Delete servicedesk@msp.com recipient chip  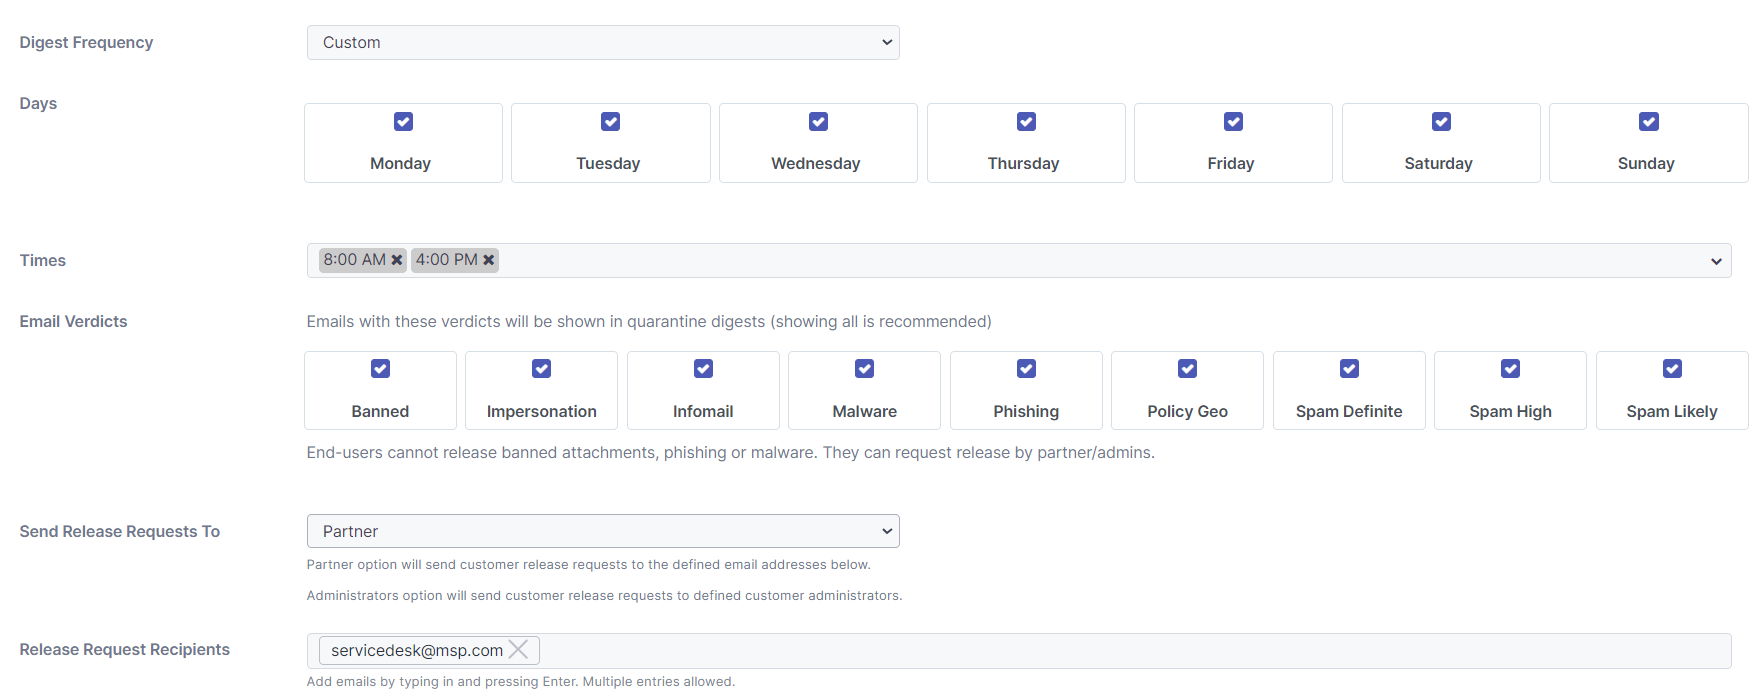click(518, 650)
